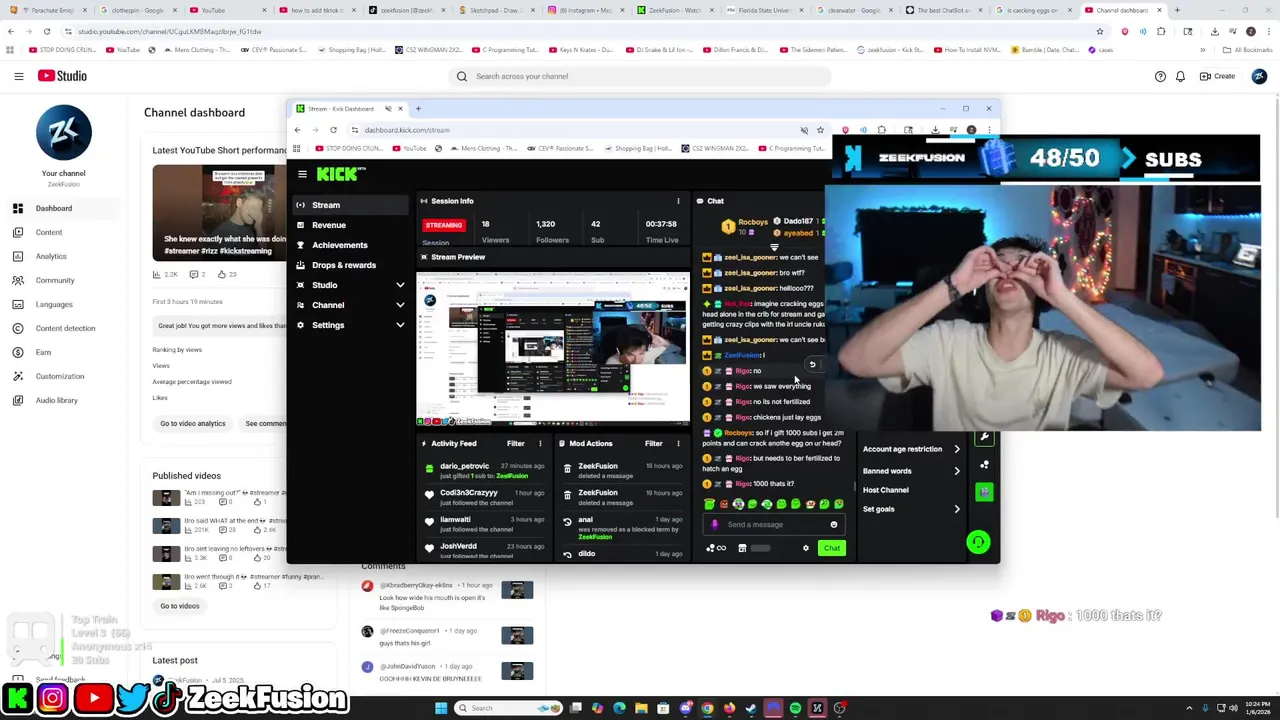The width and height of the screenshot is (1280, 720).
Task: Send message with green Chat button
Action: click(832, 548)
